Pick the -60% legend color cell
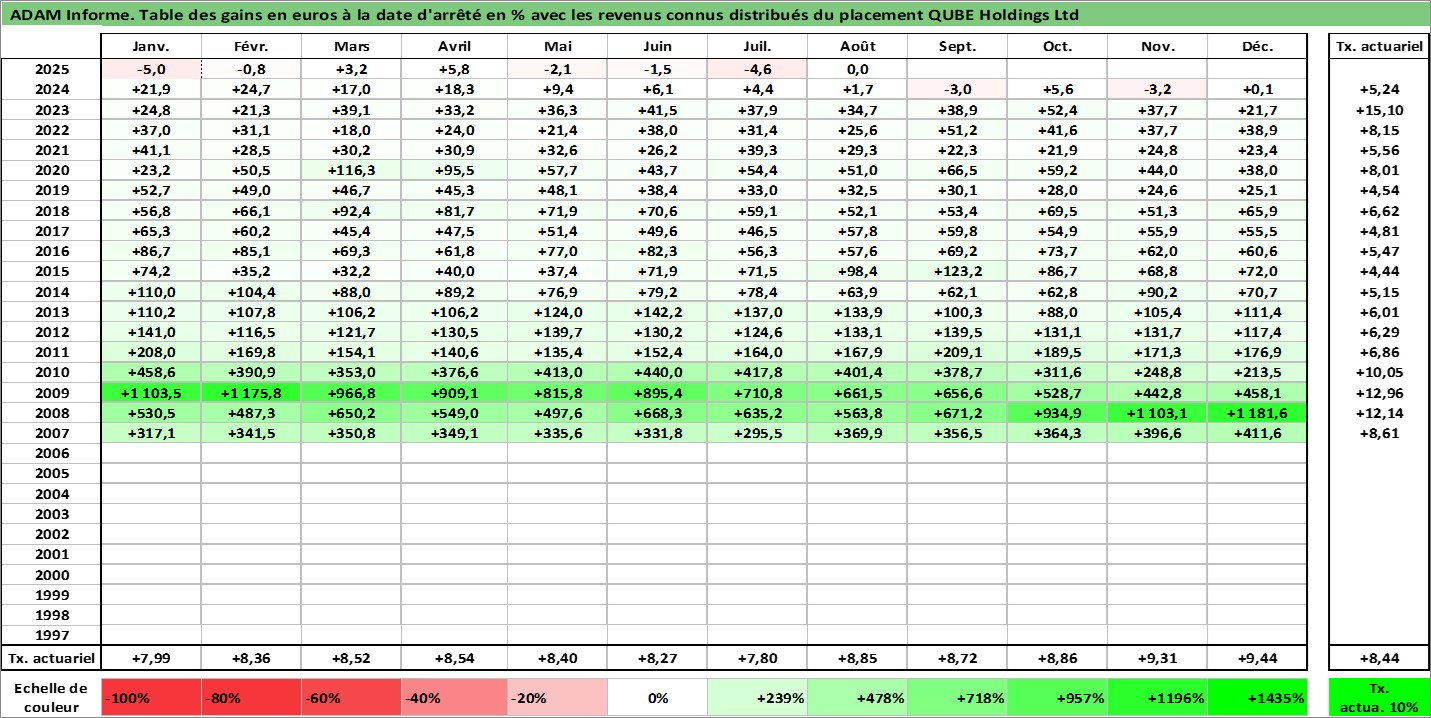 click(x=352, y=697)
